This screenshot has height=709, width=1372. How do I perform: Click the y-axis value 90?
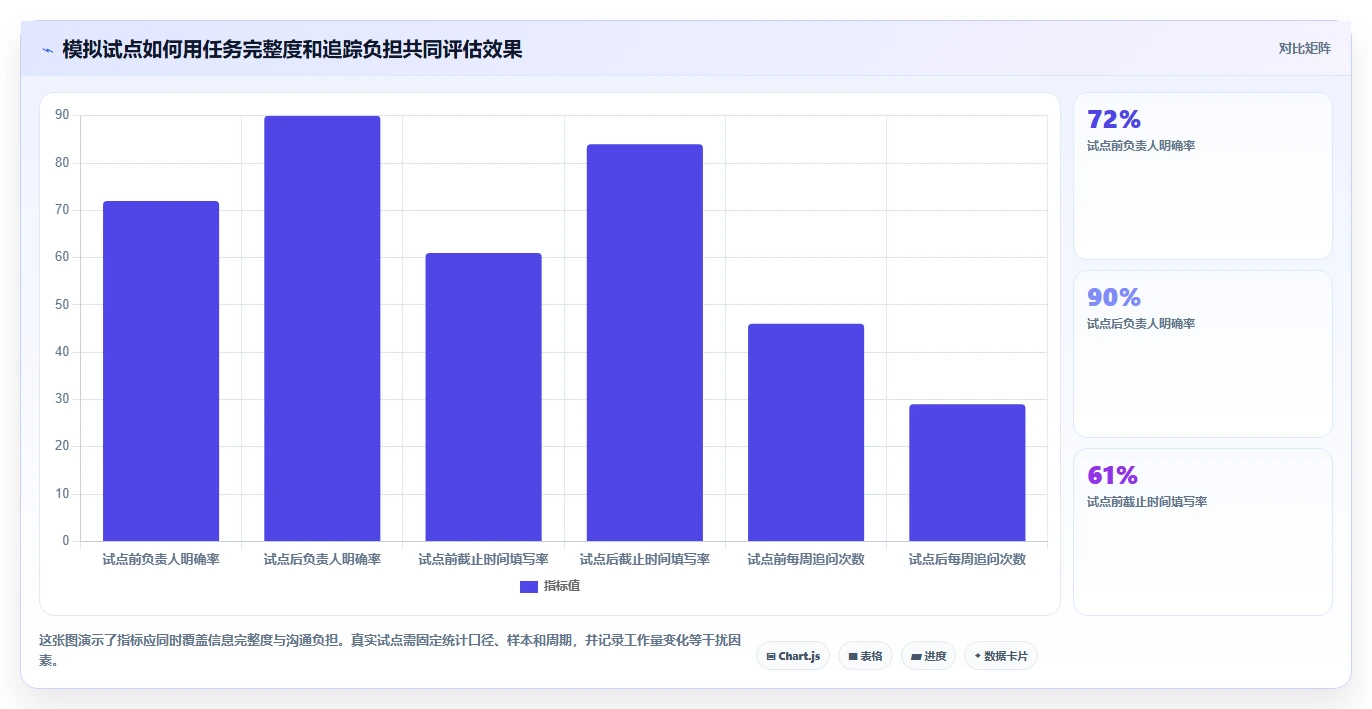pyautogui.click(x=62, y=115)
